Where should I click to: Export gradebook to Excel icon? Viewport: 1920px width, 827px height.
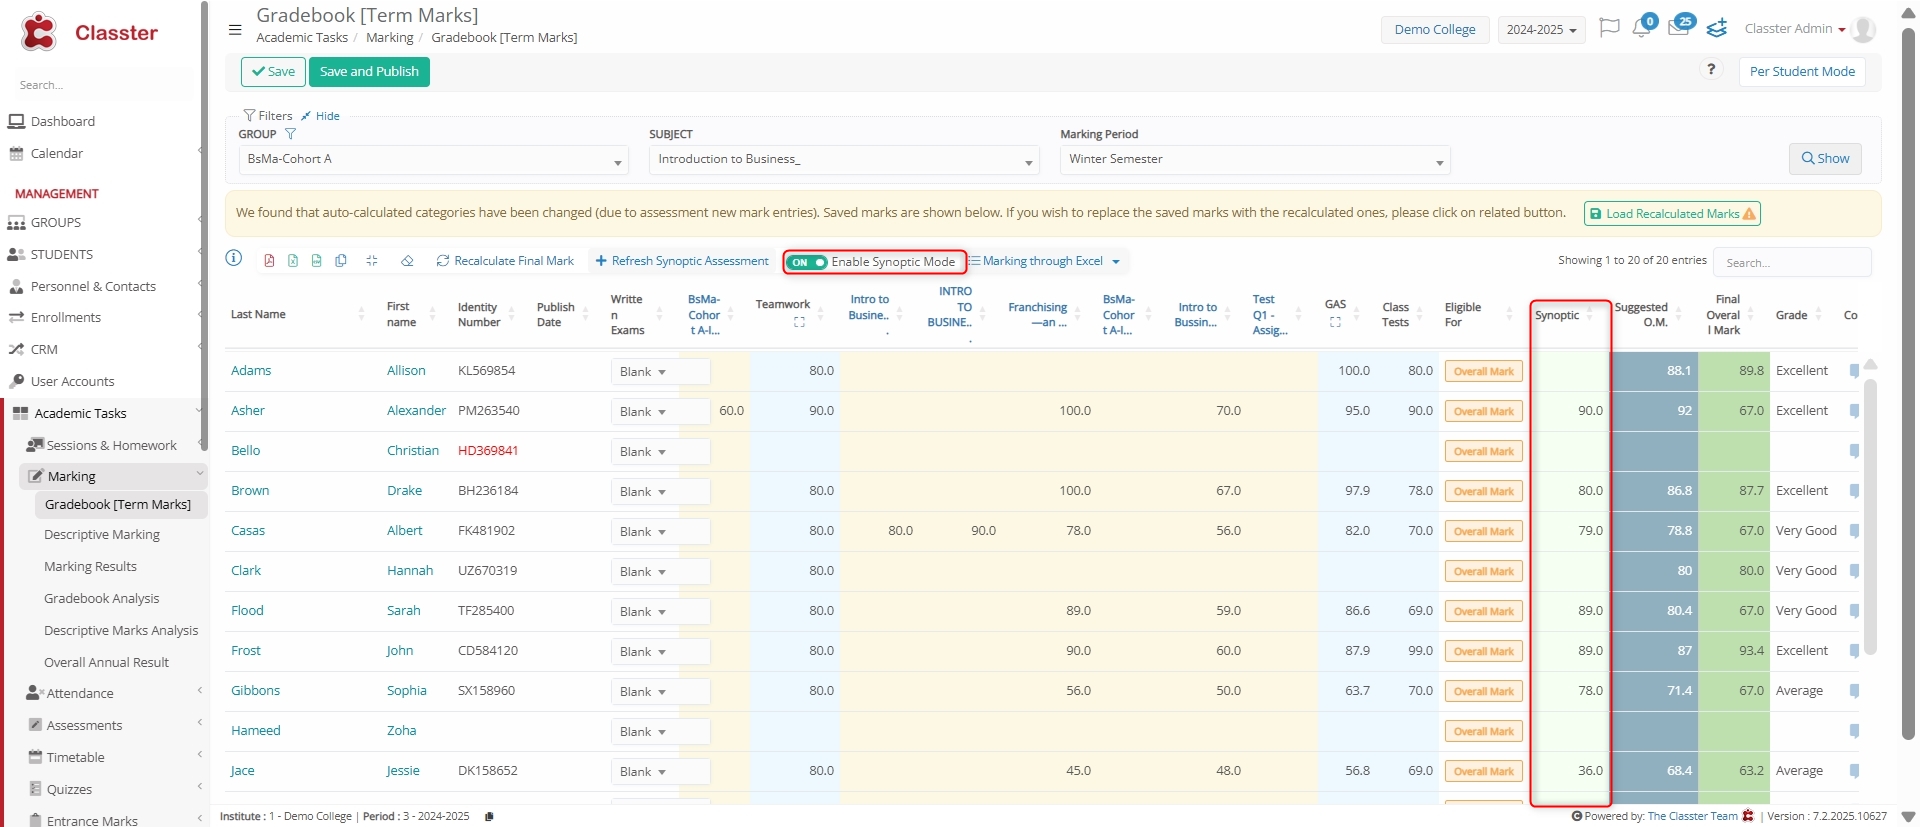tap(293, 261)
